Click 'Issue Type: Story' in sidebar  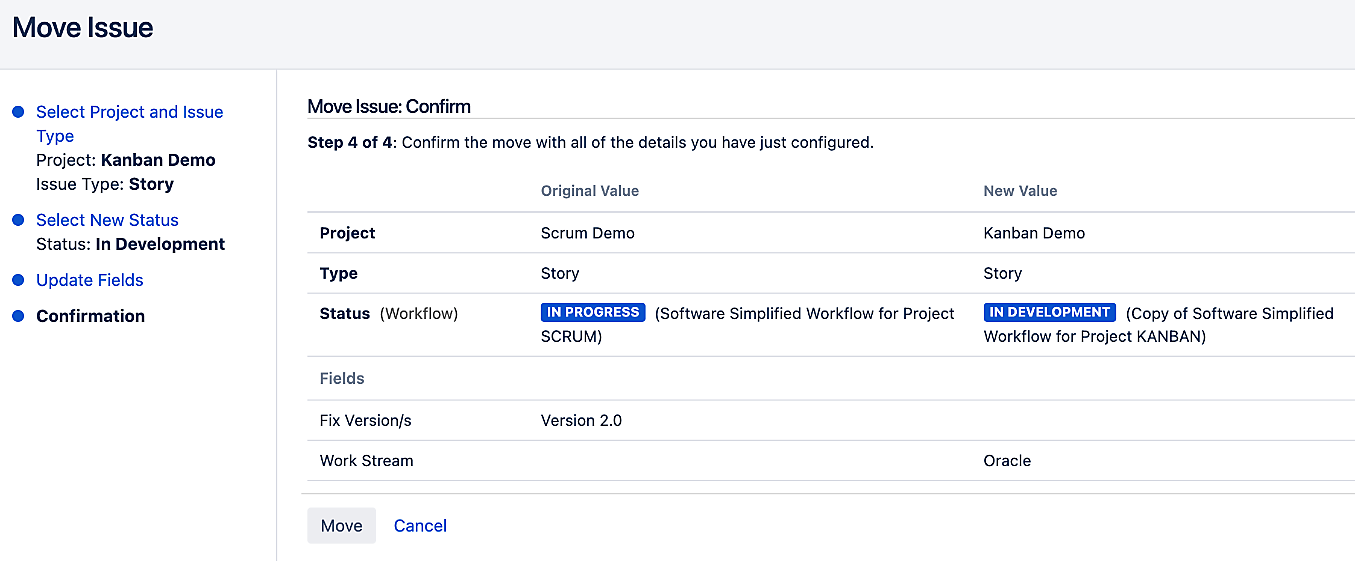click(105, 184)
